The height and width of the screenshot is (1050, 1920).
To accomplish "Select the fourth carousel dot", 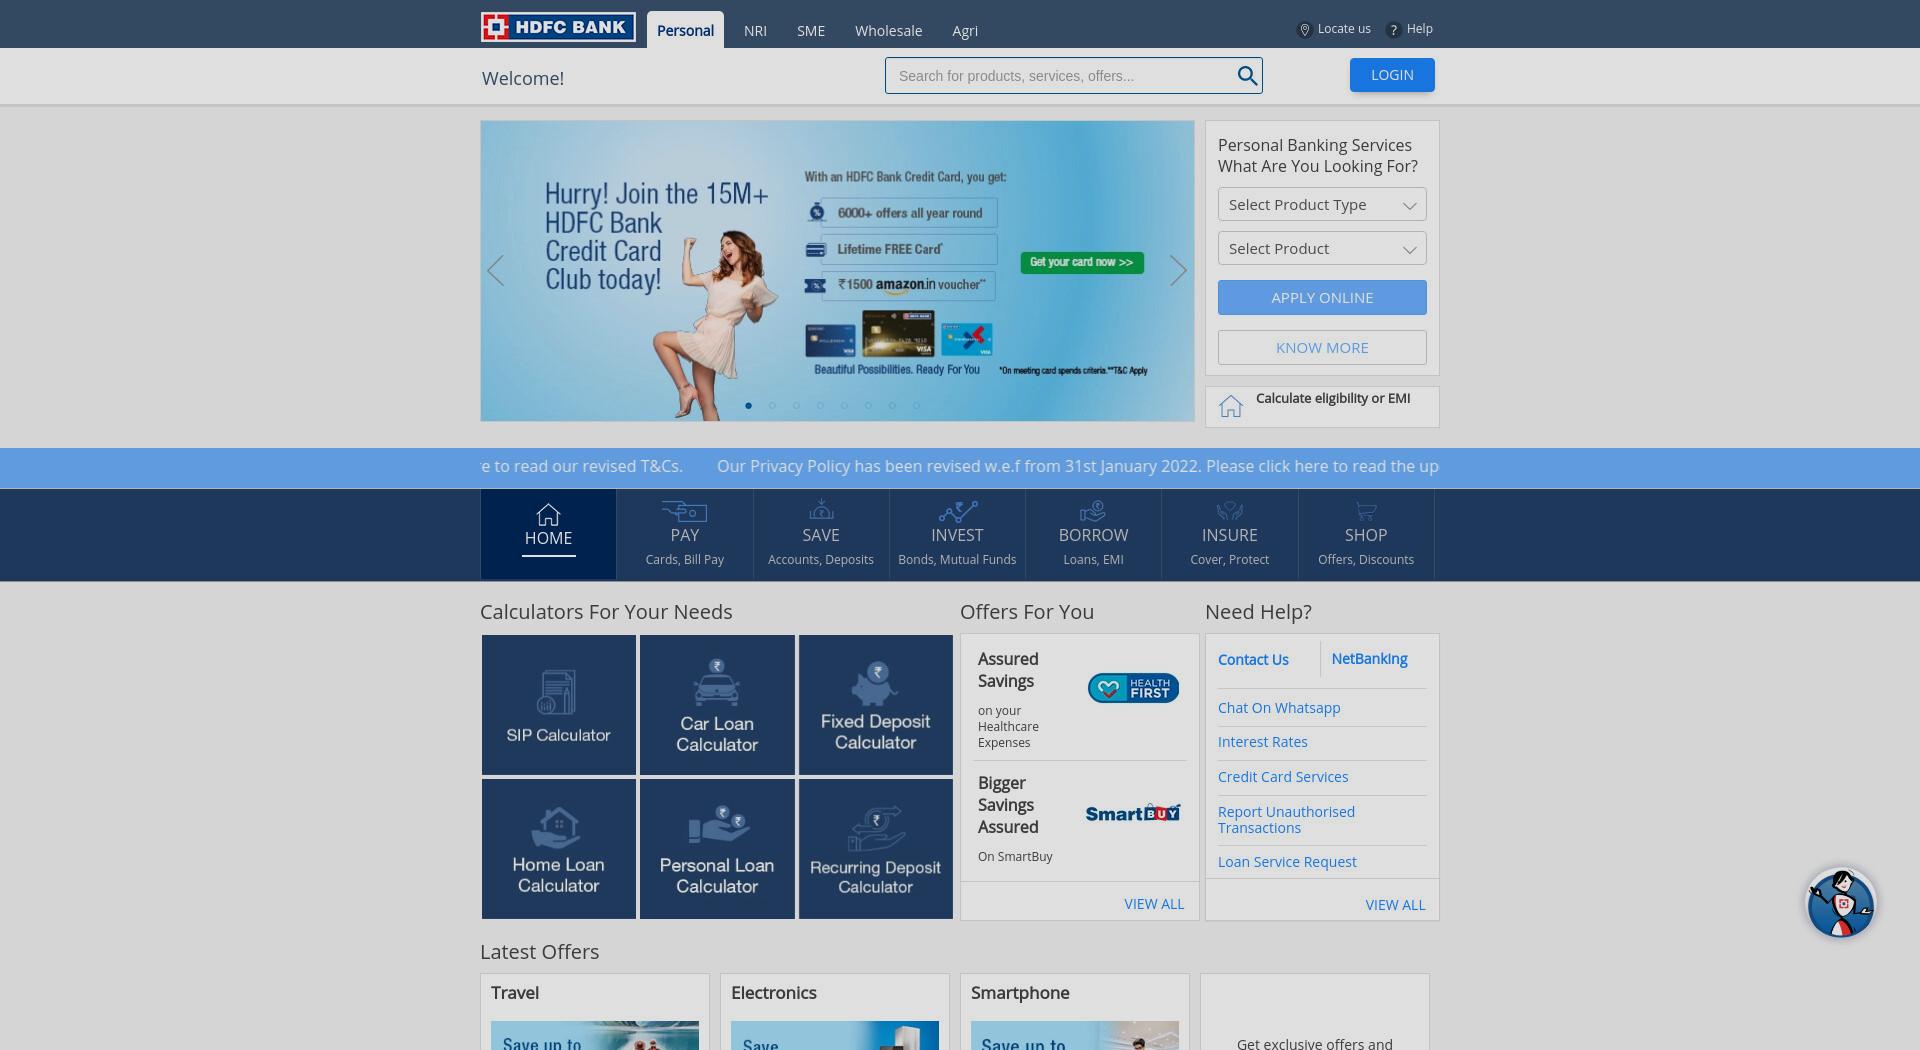I will 820,406.
